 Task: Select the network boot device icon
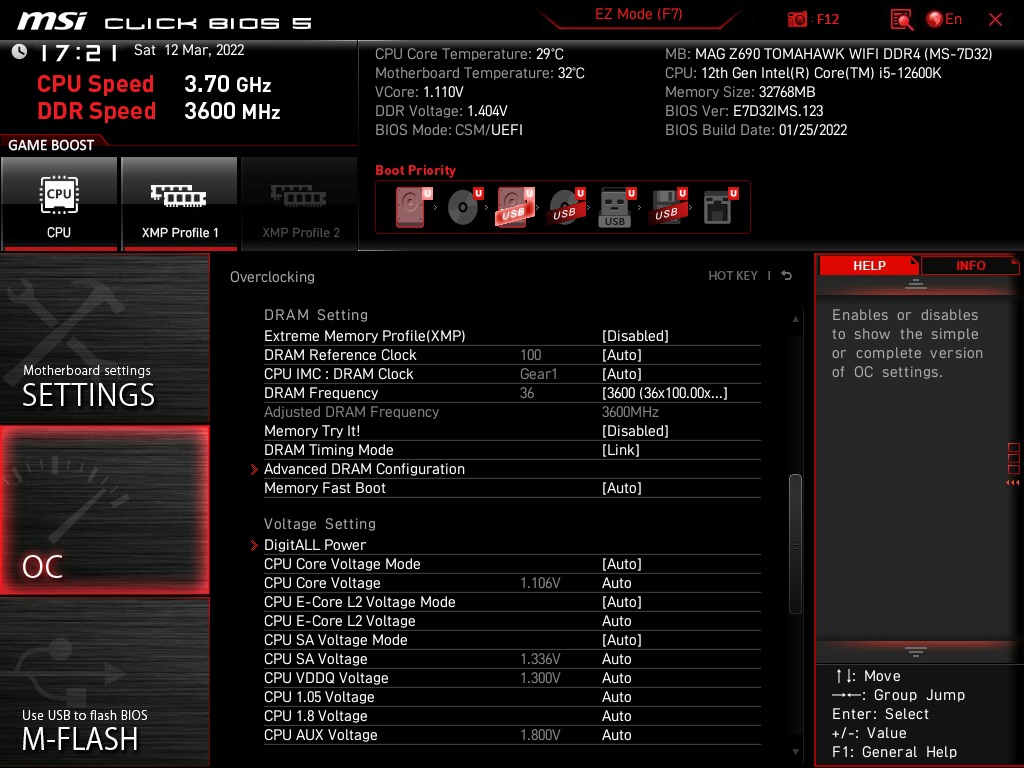719,207
